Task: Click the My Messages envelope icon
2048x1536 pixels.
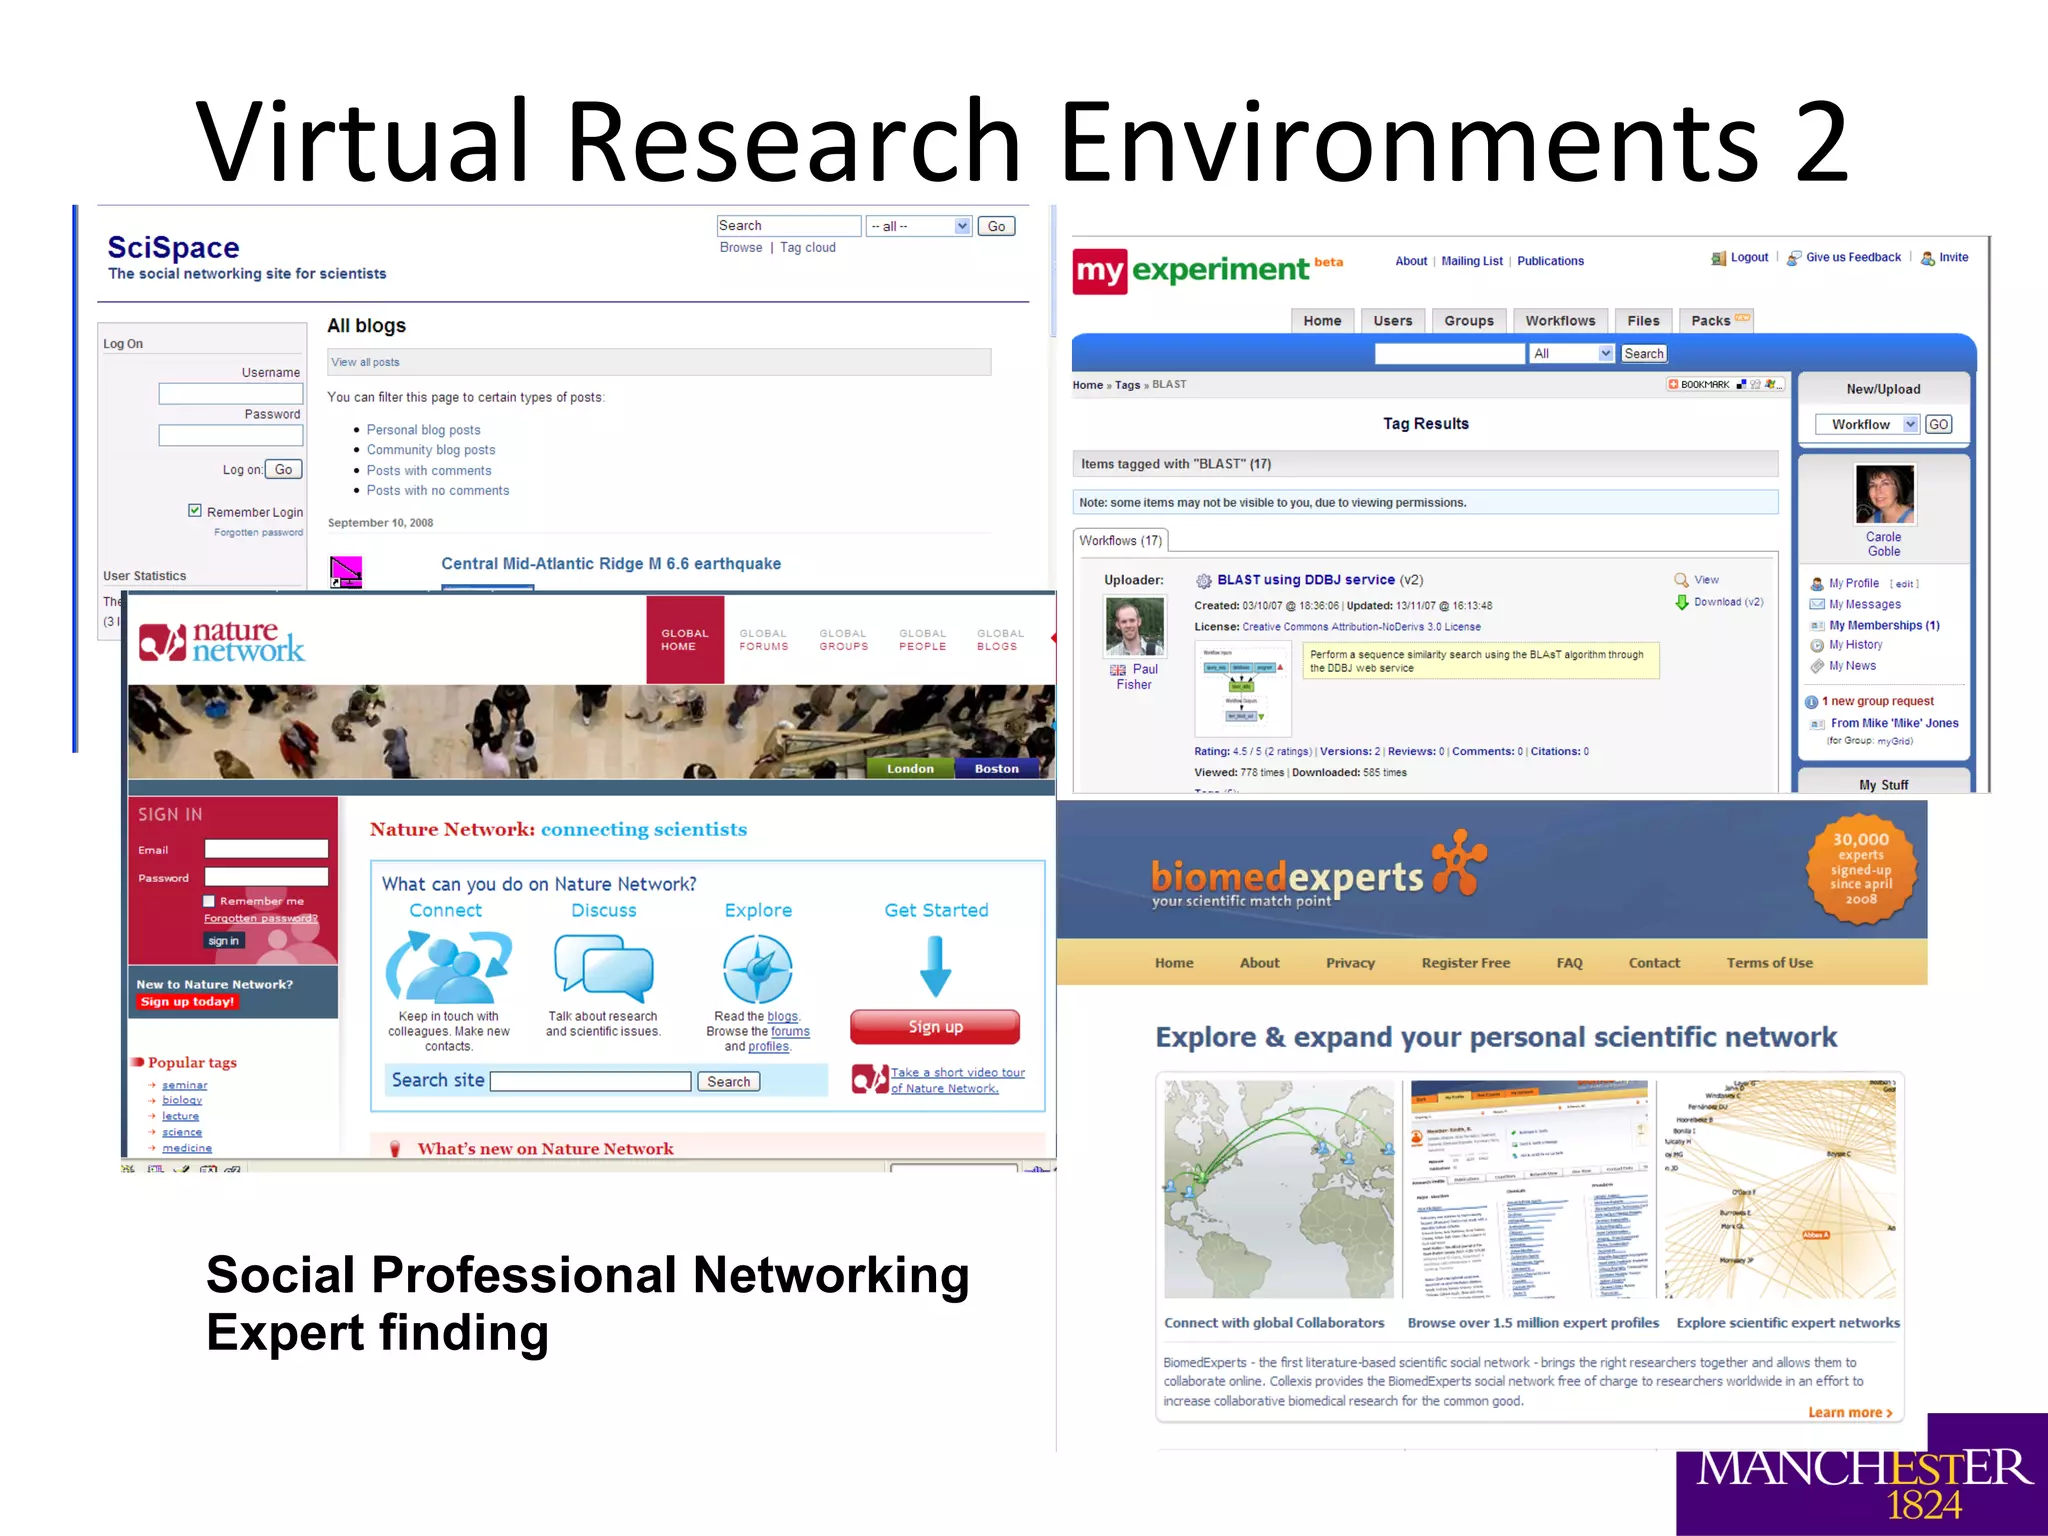Action: (x=1817, y=604)
